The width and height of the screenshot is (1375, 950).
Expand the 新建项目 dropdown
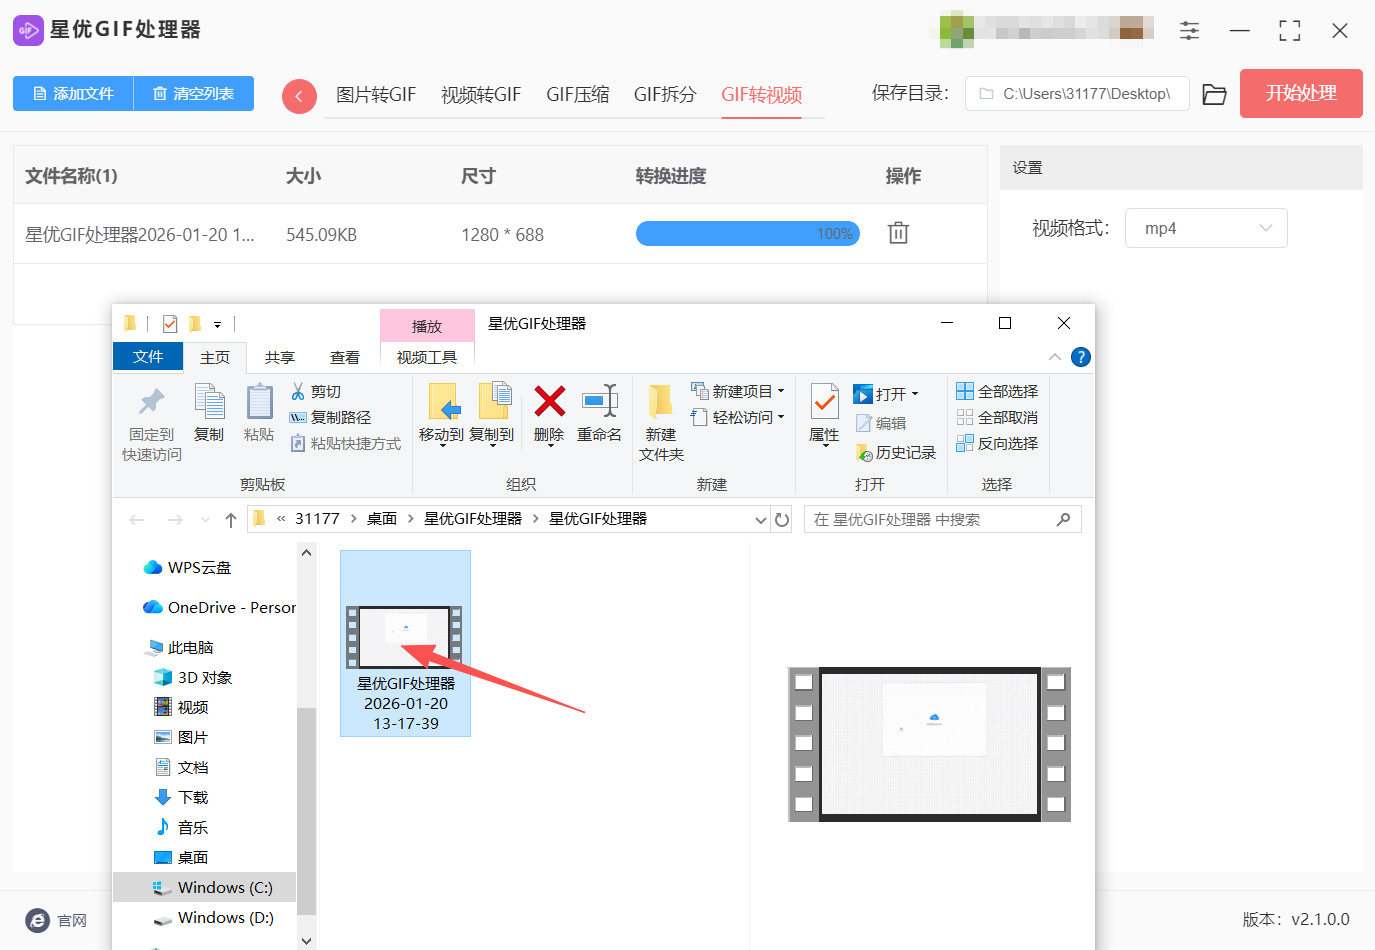coord(738,391)
